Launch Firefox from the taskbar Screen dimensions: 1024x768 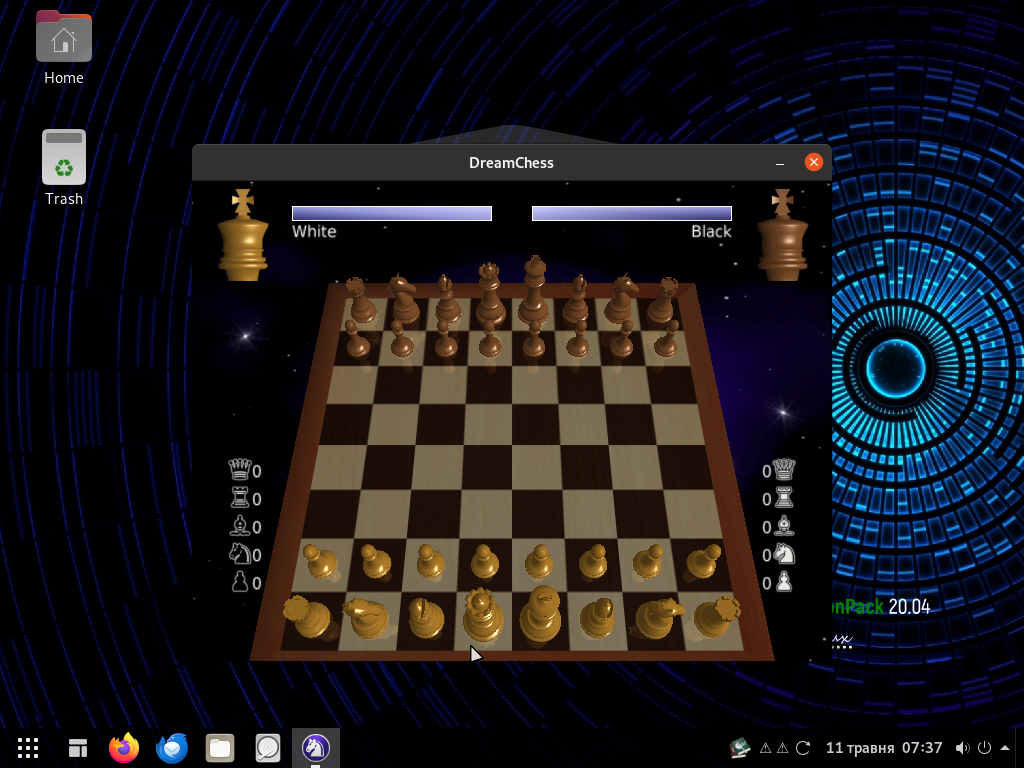coord(124,748)
